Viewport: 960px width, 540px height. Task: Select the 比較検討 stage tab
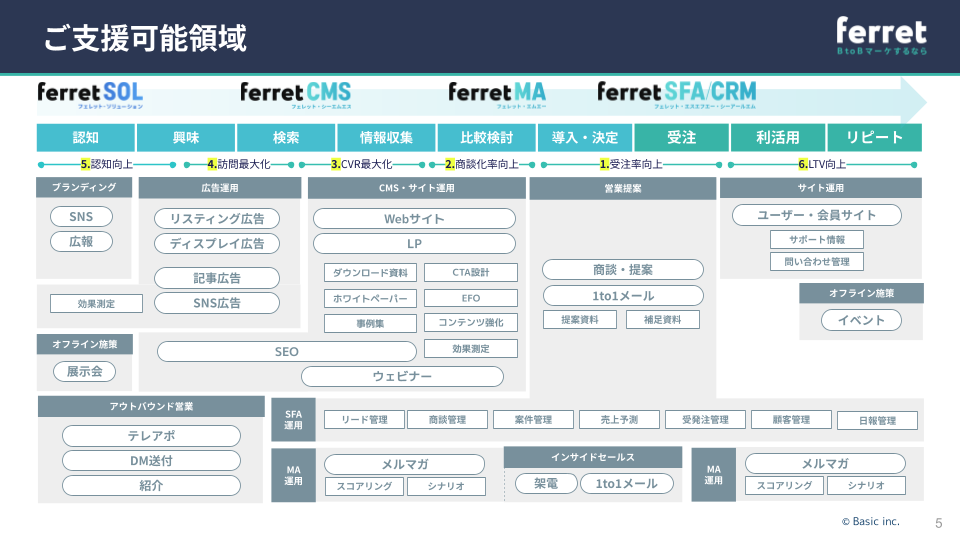tap(487, 138)
